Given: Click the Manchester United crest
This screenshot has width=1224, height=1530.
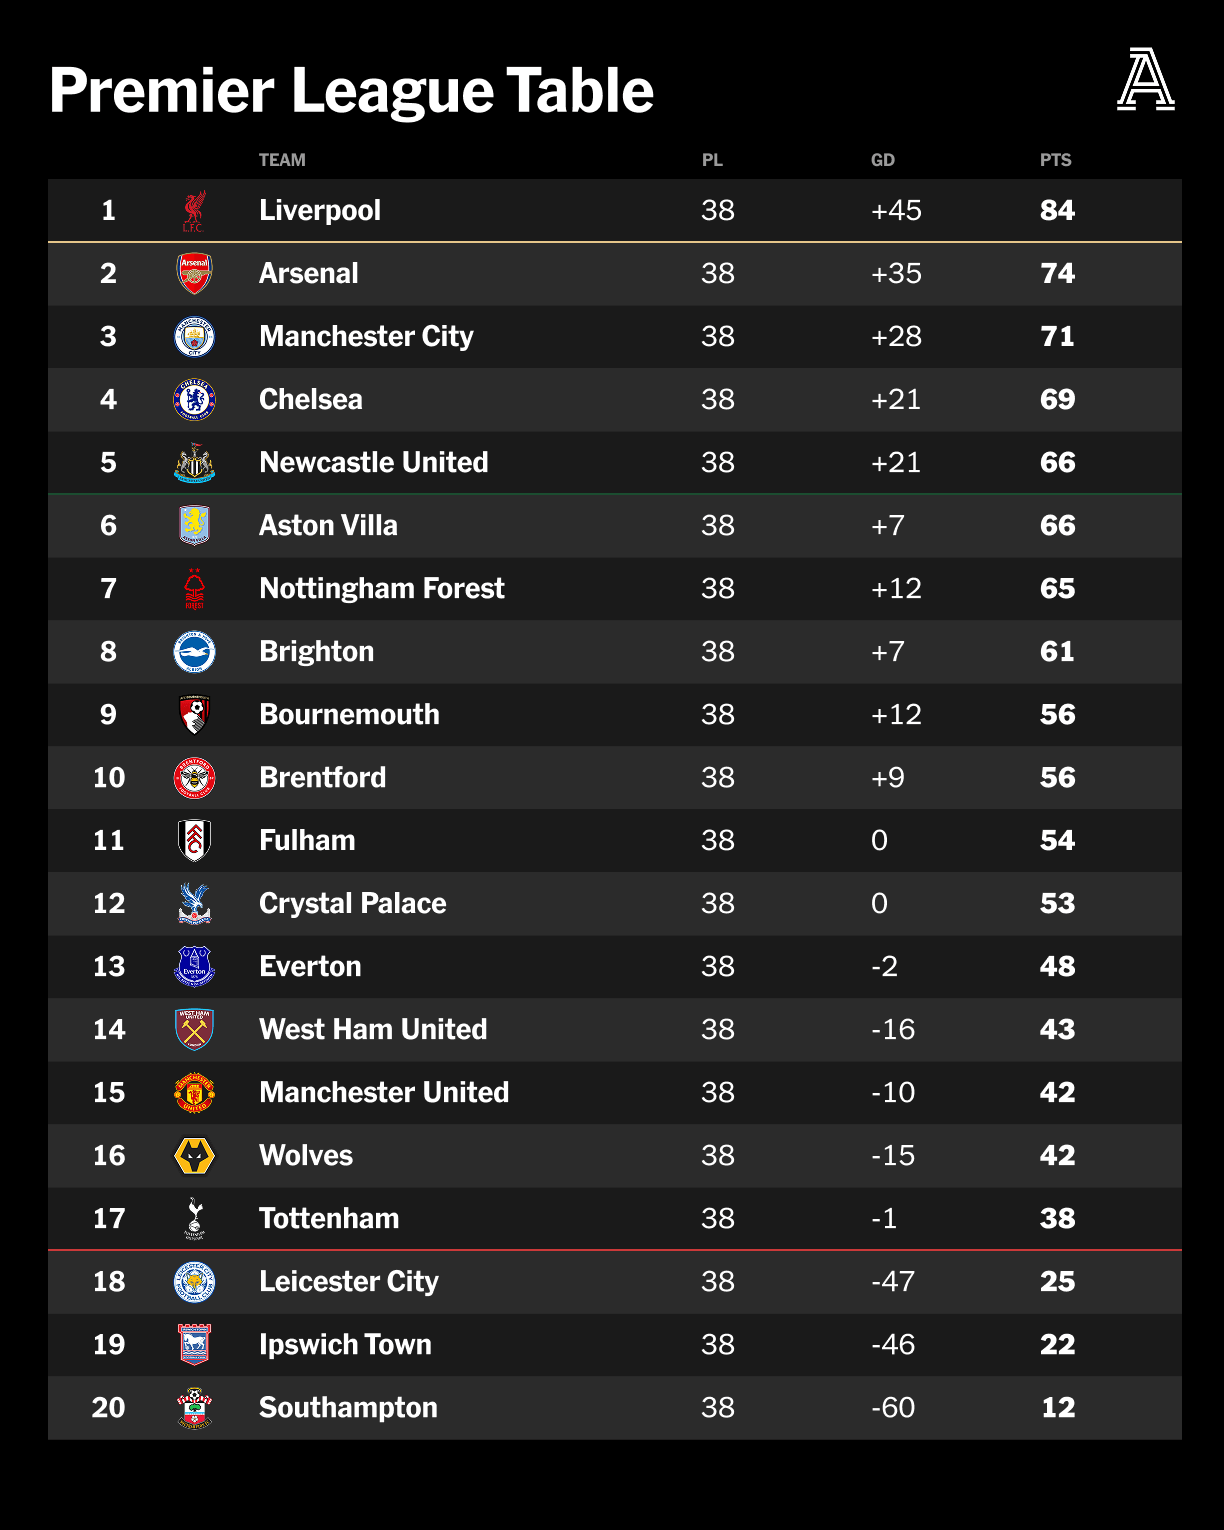Looking at the screenshot, I should click(x=195, y=1093).
